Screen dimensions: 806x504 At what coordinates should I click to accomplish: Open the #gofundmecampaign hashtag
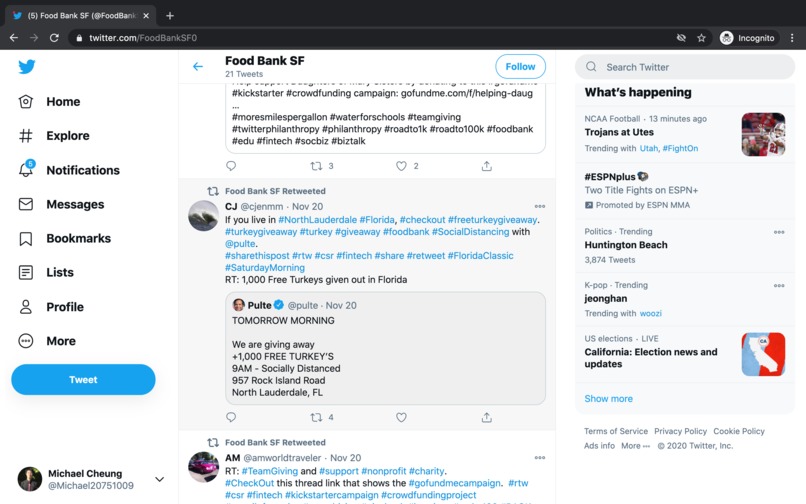tap(454, 483)
